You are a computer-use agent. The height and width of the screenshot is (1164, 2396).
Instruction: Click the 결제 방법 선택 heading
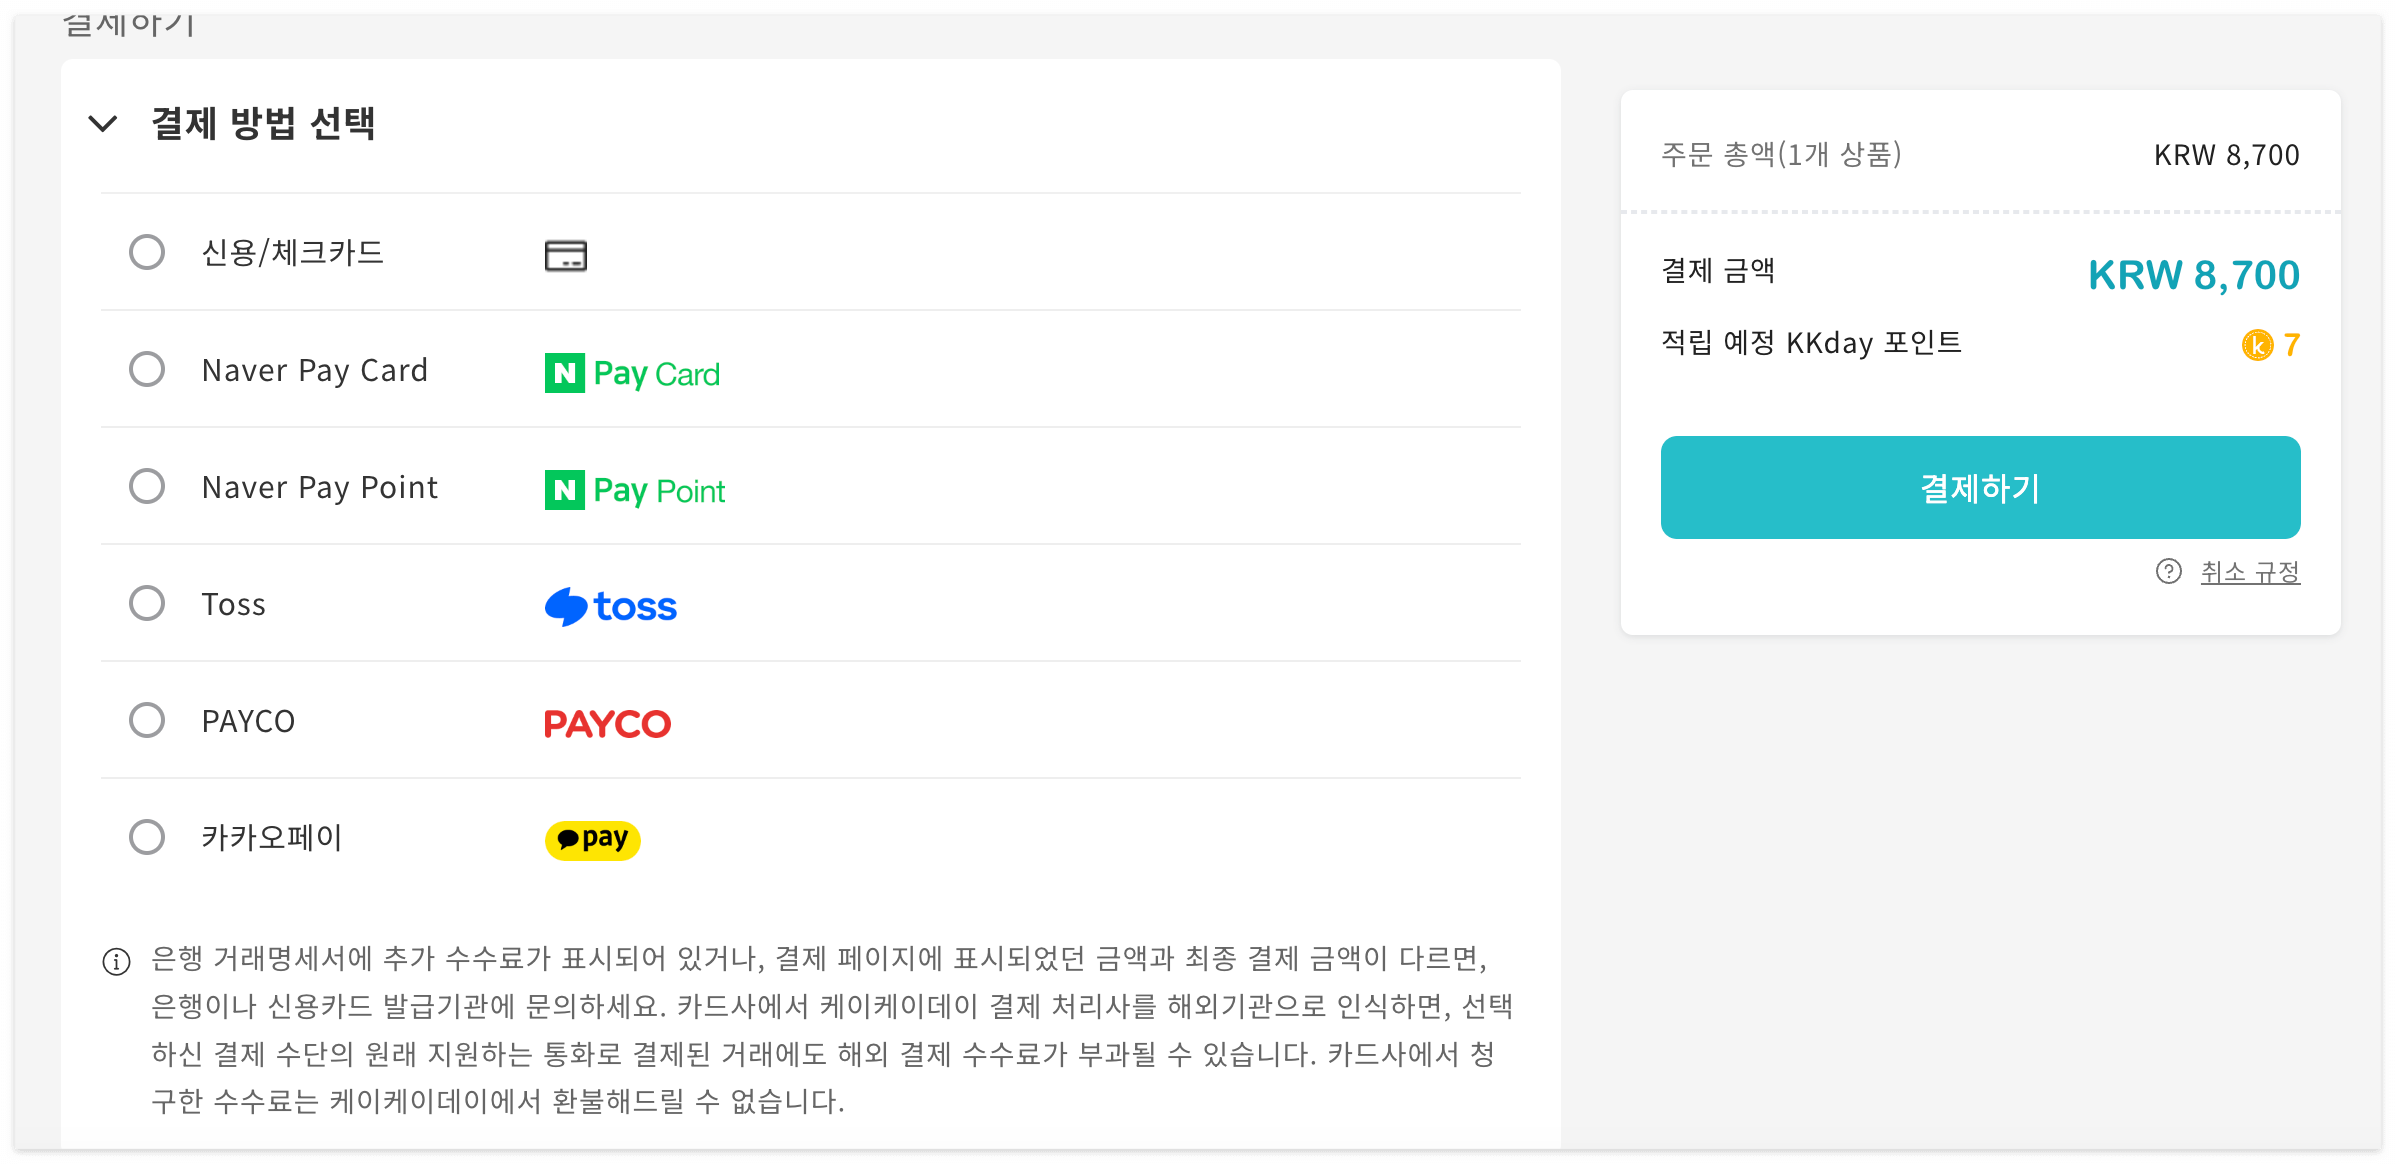click(x=264, y=124)
